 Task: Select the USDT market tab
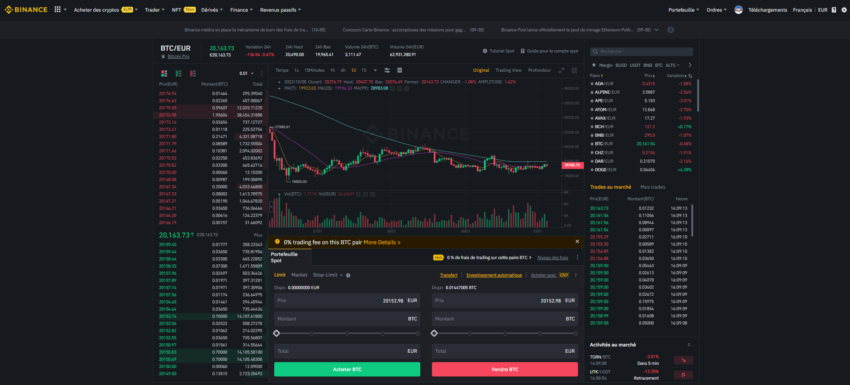pos(635,65)
